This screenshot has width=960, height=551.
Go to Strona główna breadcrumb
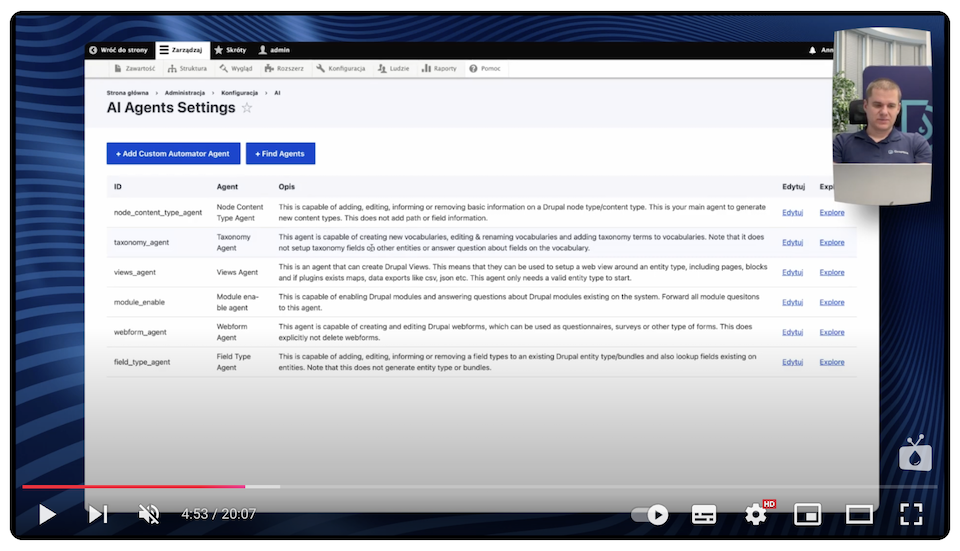pyautogui.click(x=127, y=93)
